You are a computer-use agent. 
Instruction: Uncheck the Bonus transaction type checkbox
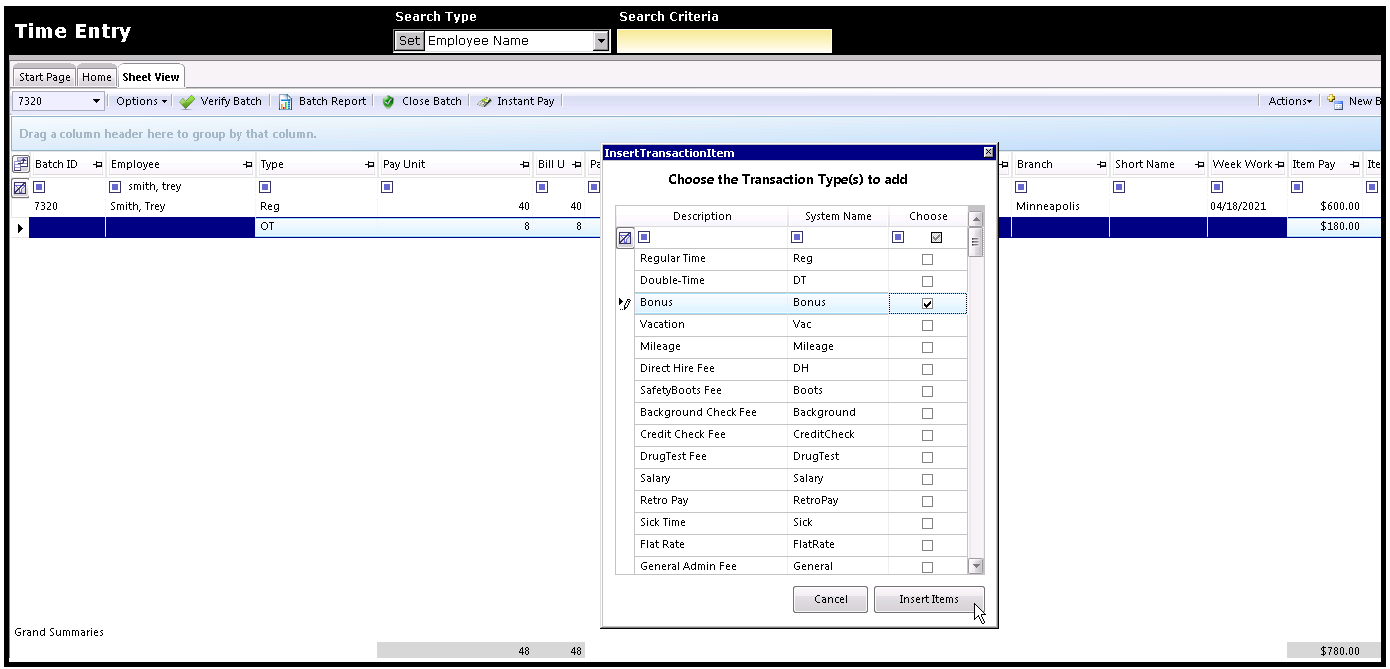[927, 303]
